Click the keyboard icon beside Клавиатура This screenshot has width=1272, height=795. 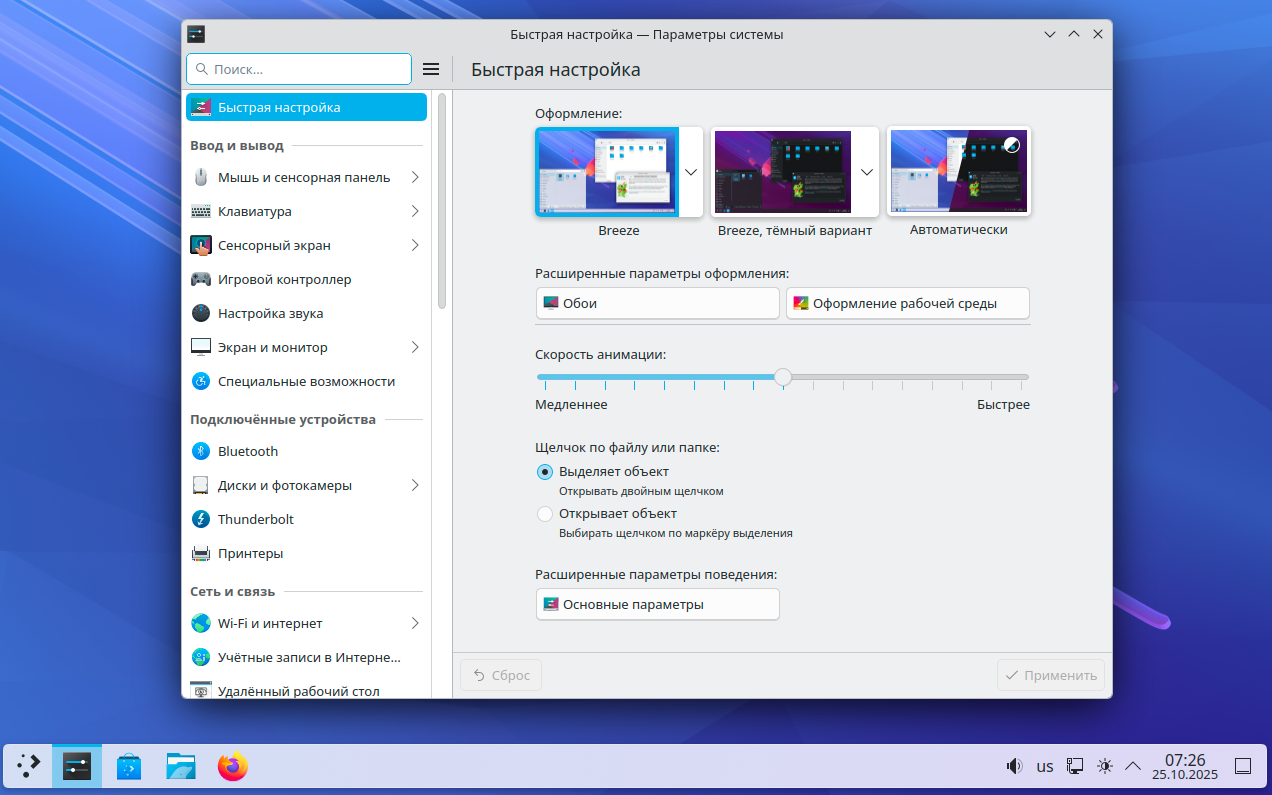coord(201,211)
